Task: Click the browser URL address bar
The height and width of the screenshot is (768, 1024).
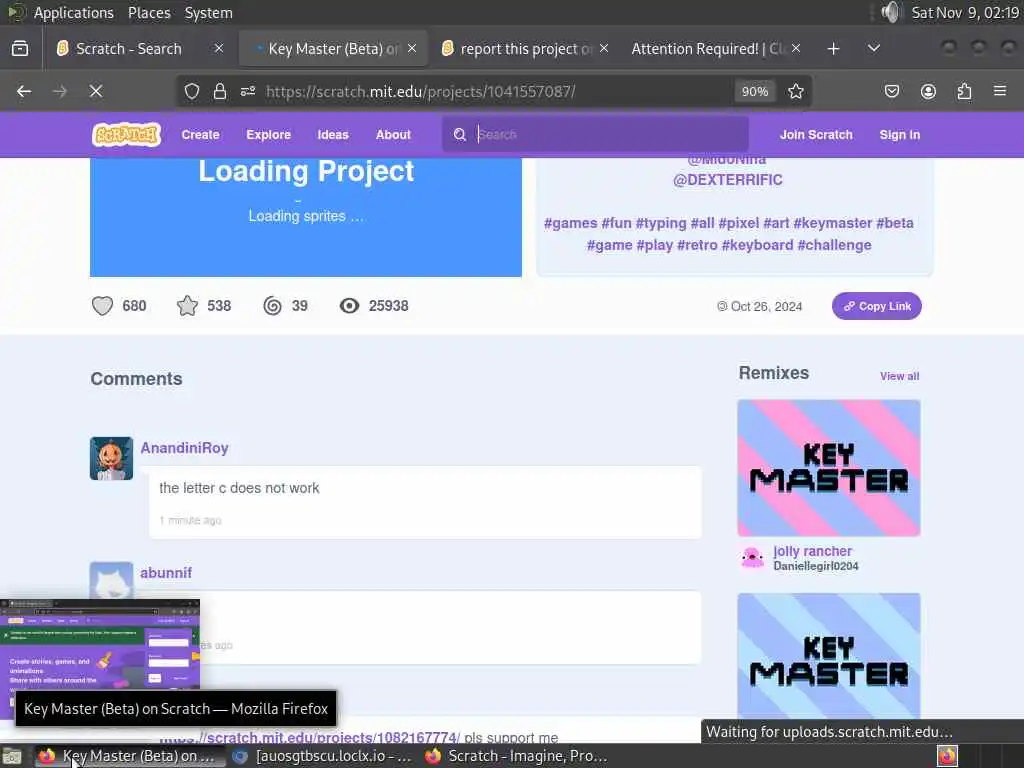Action: click(x=496, y=91)
